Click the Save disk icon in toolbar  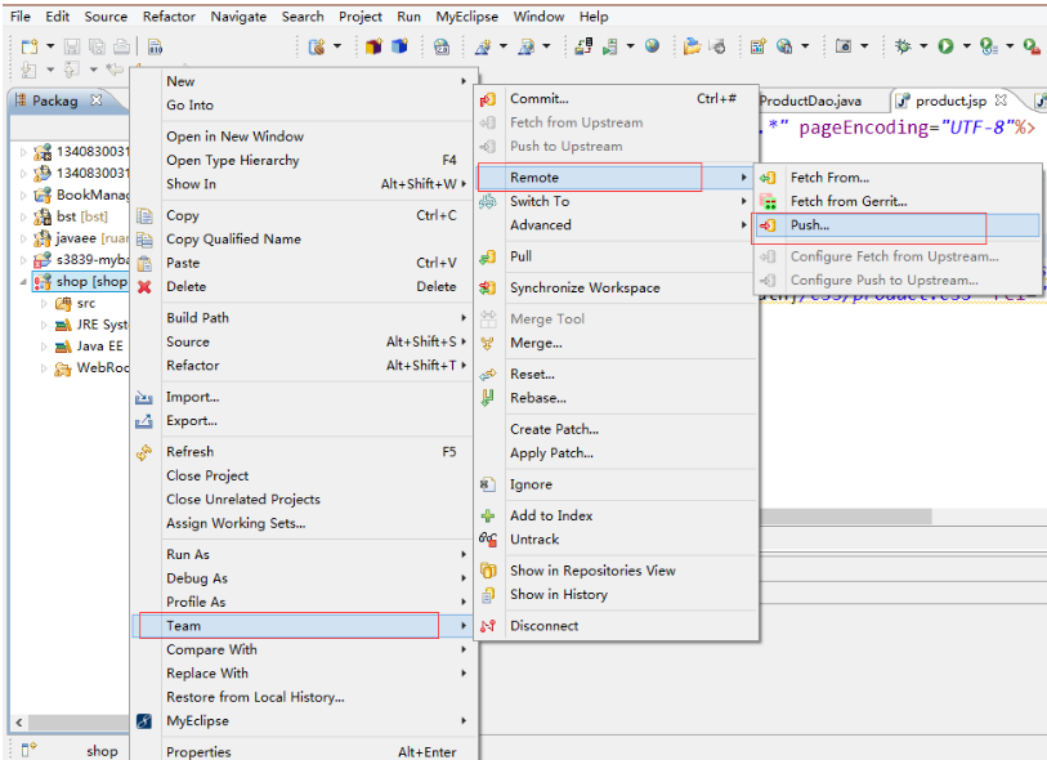click(x=71, y=46)
